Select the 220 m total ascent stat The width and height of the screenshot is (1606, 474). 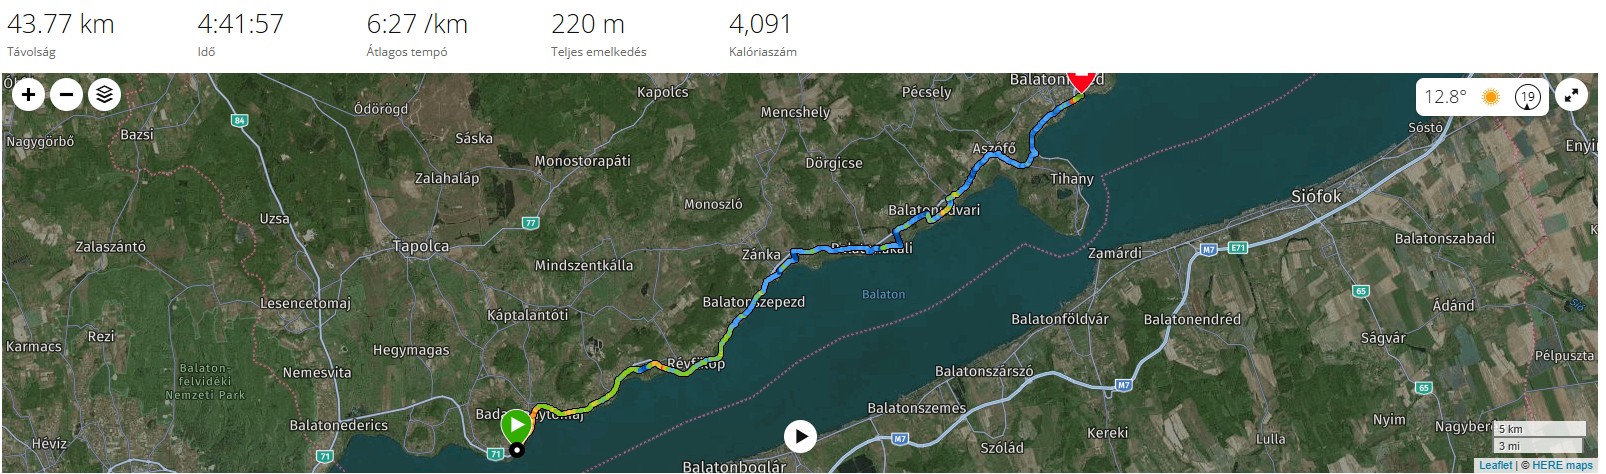point(588,24)
